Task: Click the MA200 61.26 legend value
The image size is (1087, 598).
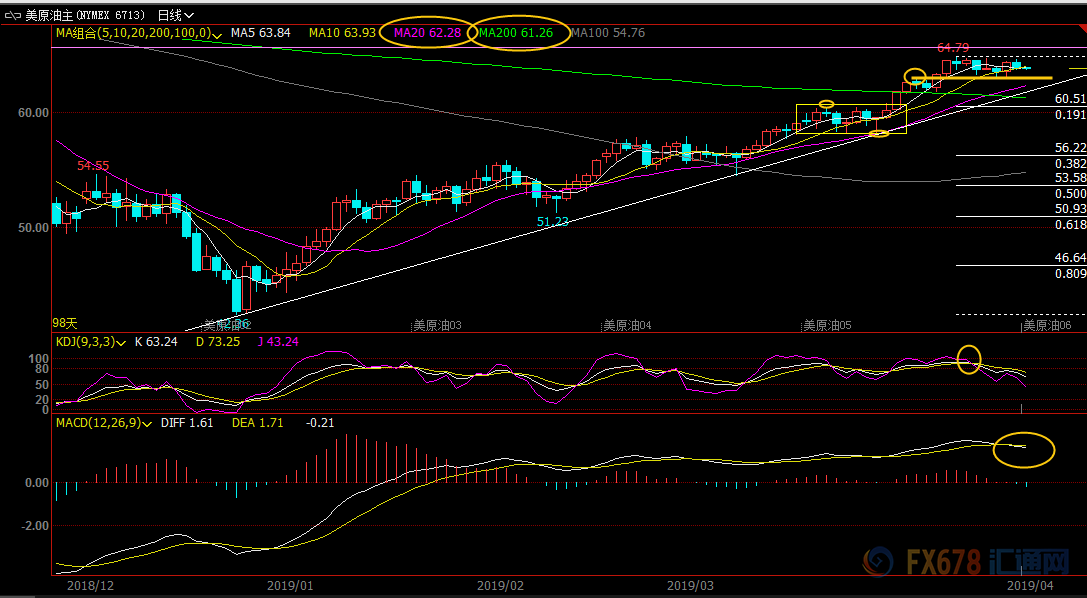Action: [516, 33]
